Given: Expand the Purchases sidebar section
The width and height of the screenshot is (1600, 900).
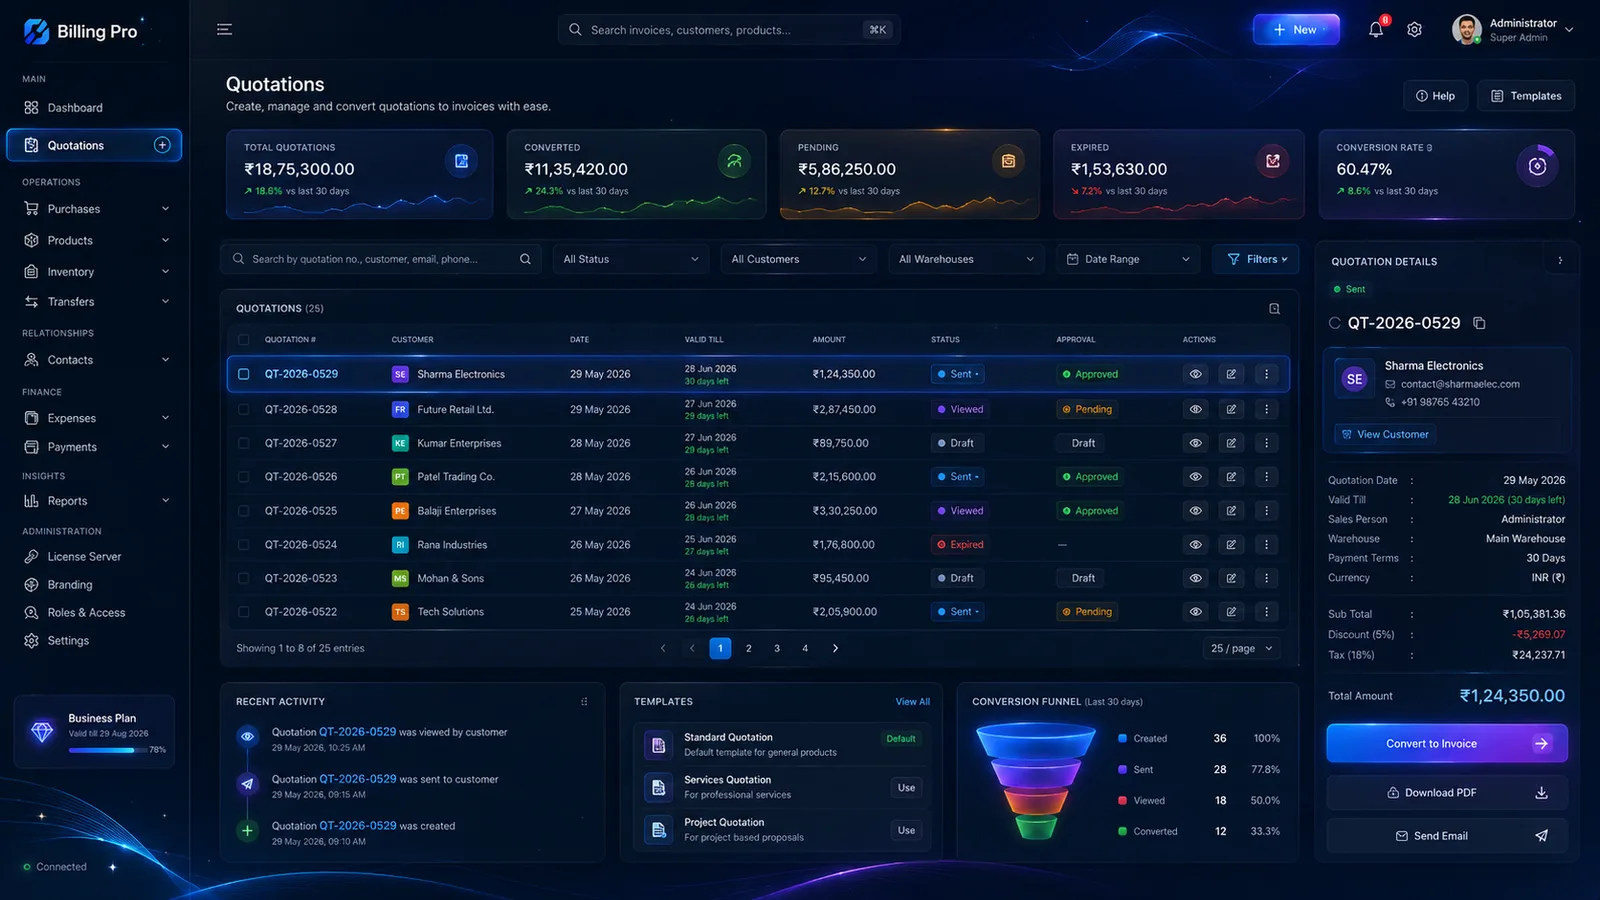Looking at the screenshot, I should 96,209.
